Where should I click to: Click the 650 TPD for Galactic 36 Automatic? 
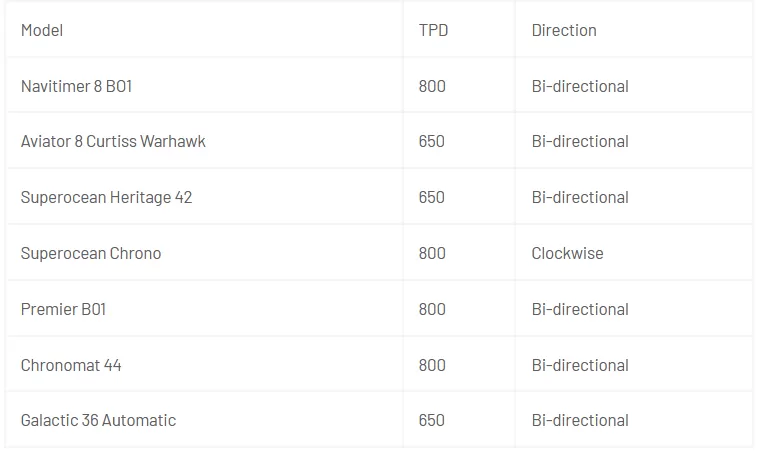[x=431, y=420]
